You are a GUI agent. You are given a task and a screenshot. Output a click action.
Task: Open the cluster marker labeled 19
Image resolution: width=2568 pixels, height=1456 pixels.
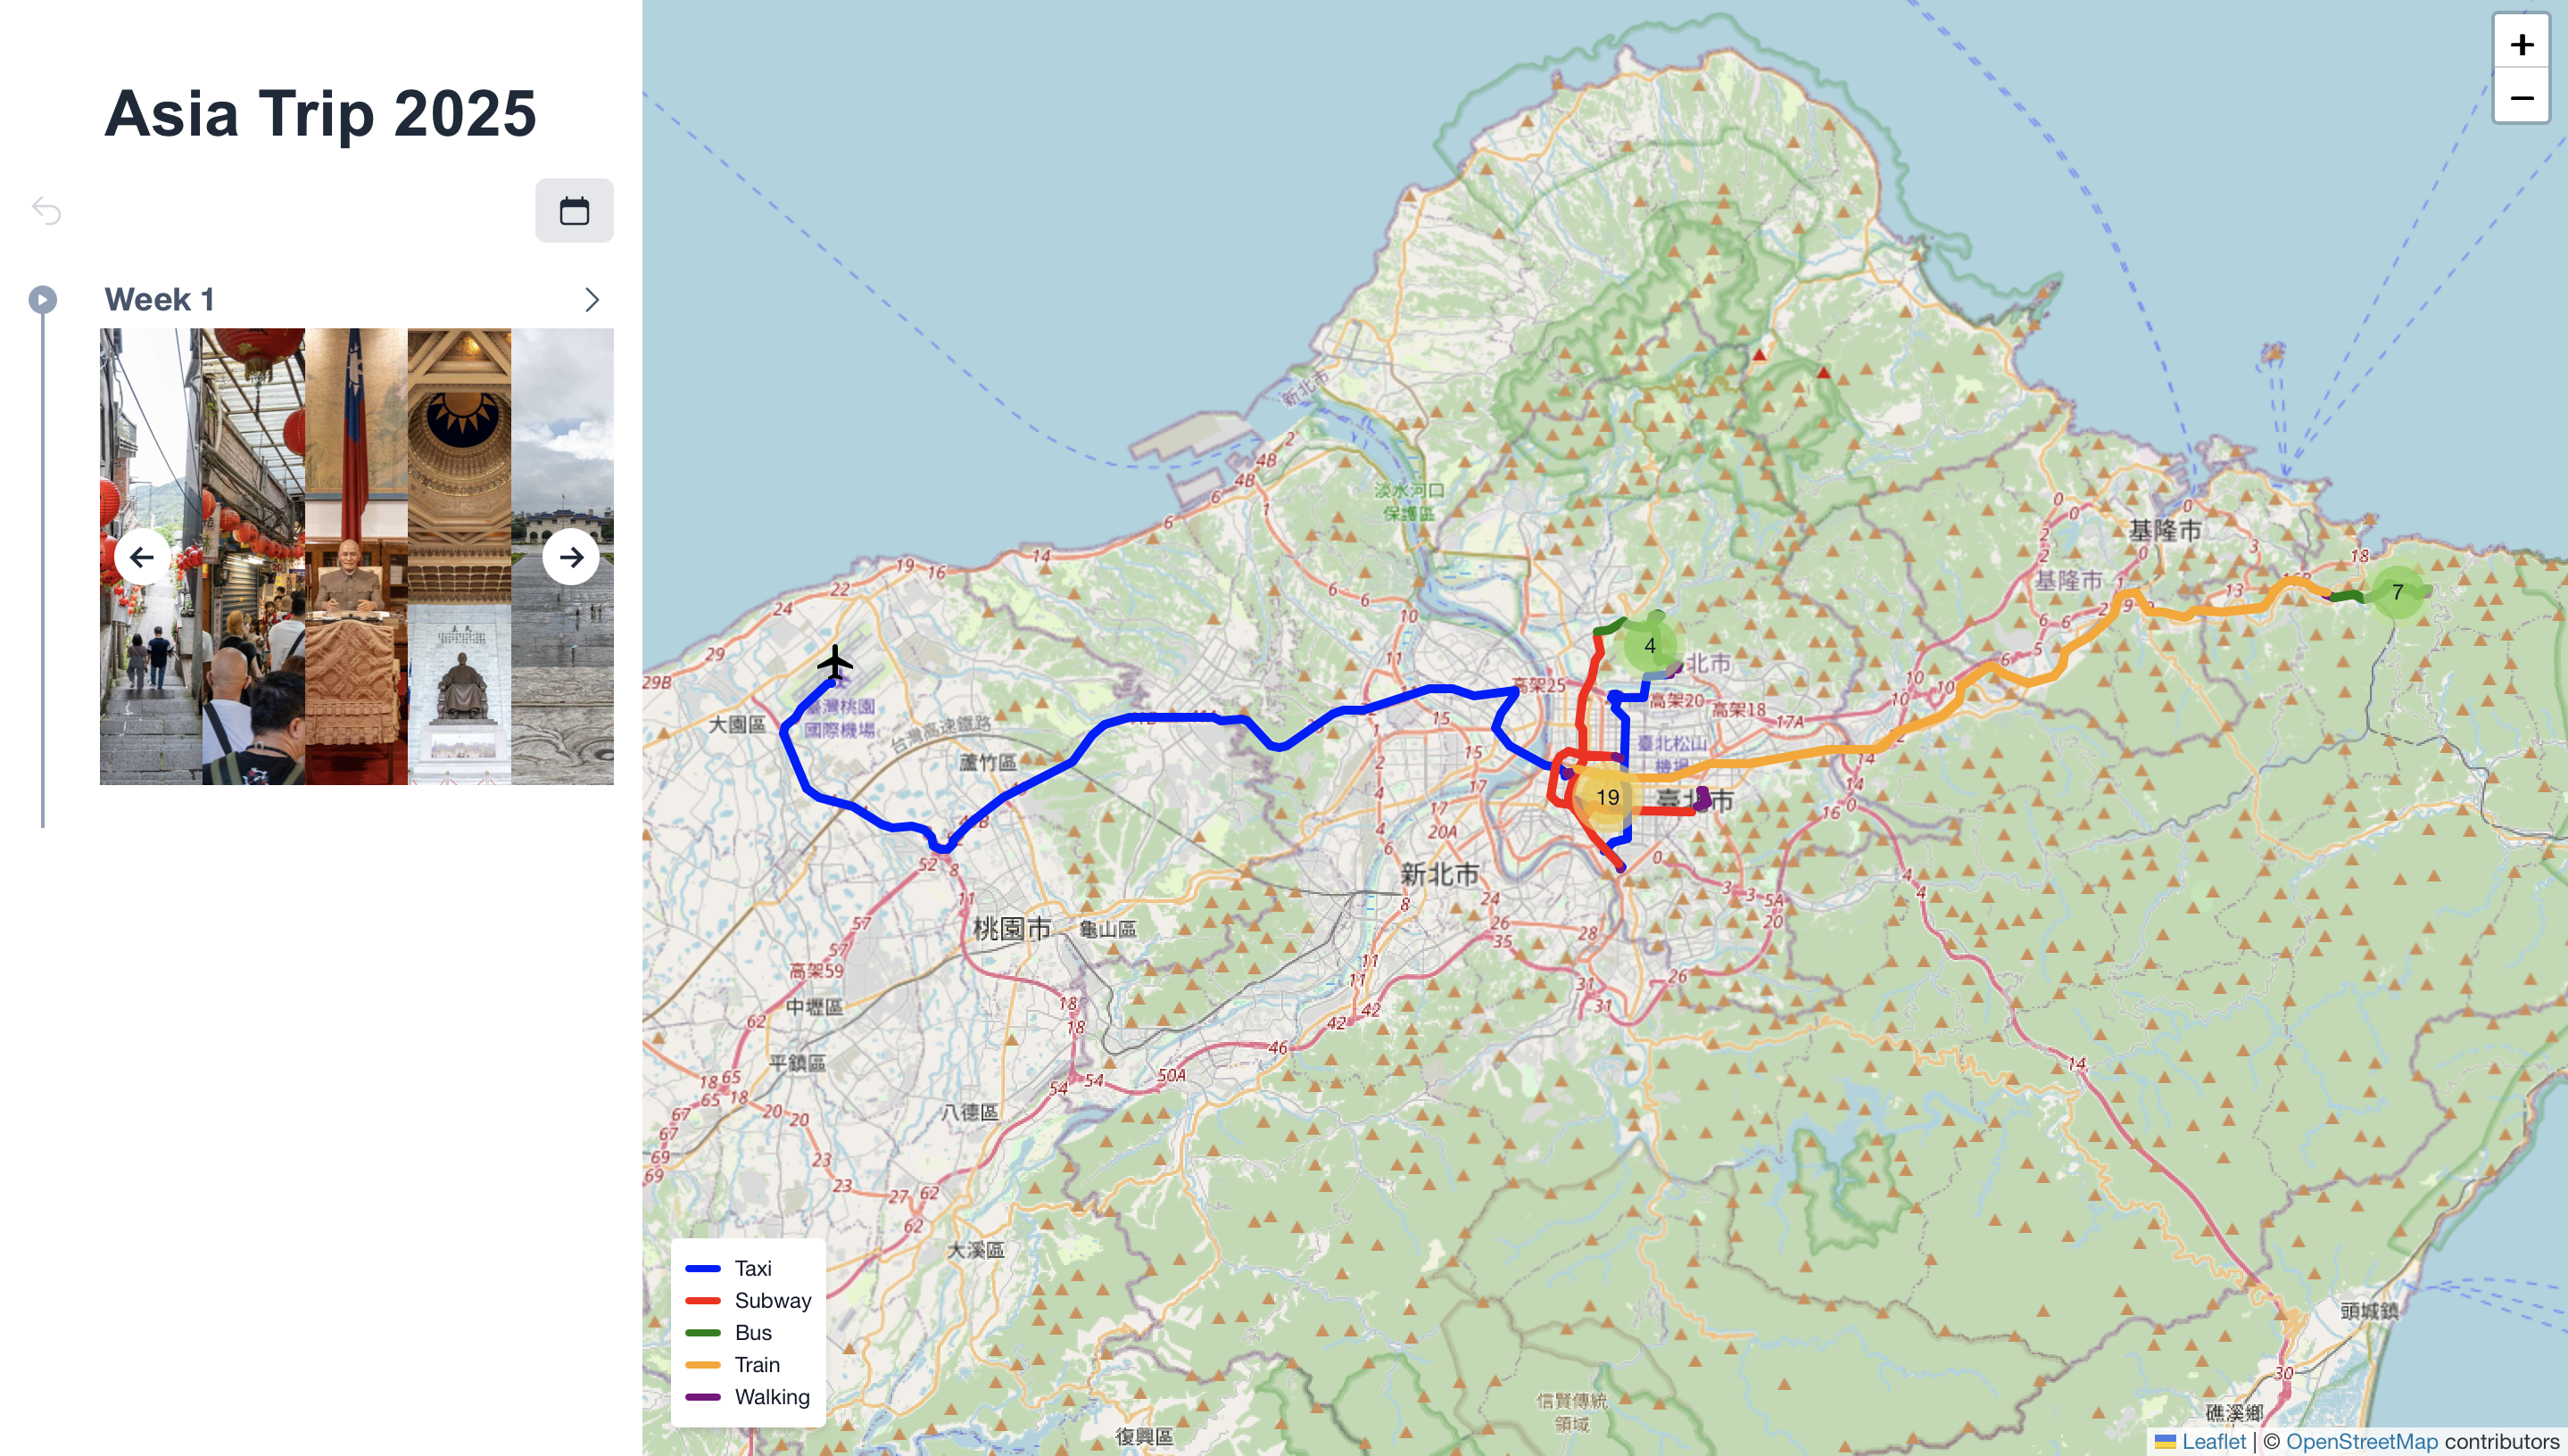[1607, 797]
